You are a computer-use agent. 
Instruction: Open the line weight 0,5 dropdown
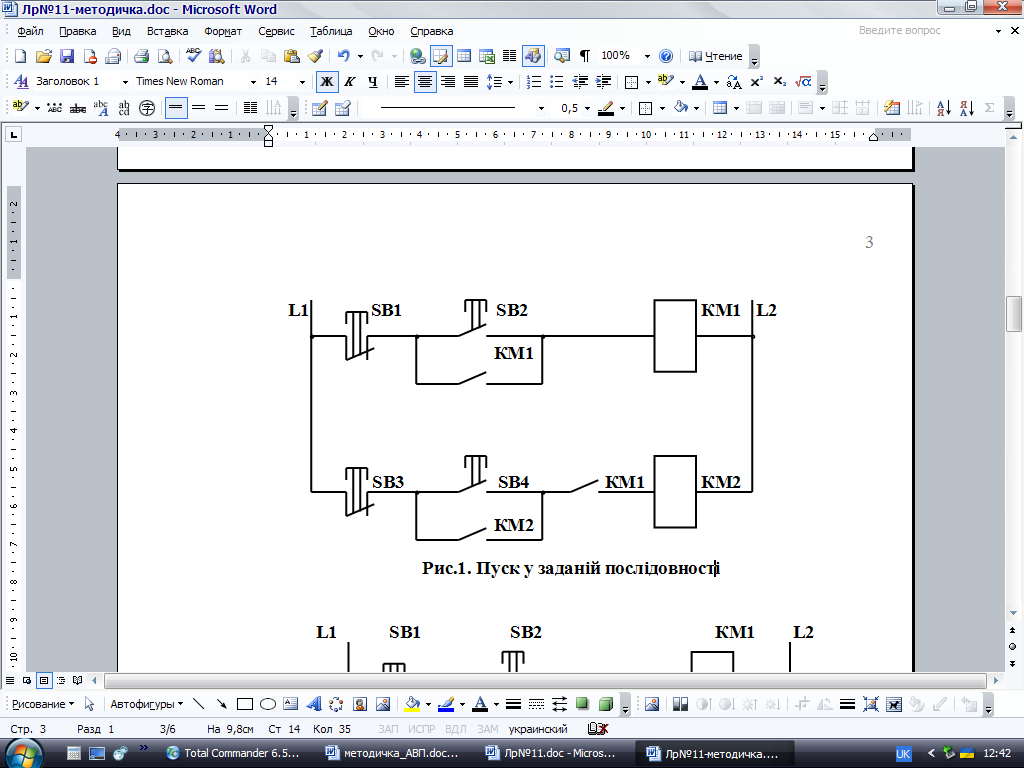[587, 108]
